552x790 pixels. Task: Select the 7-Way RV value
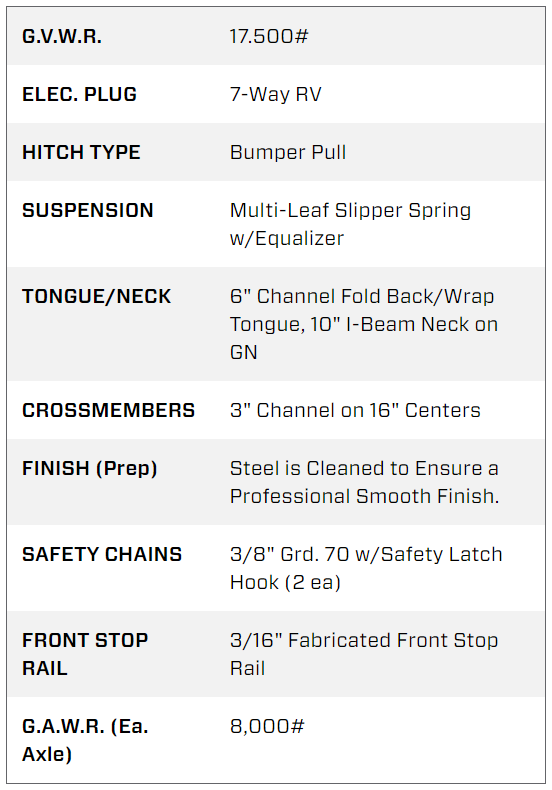(x=275, y=94)
